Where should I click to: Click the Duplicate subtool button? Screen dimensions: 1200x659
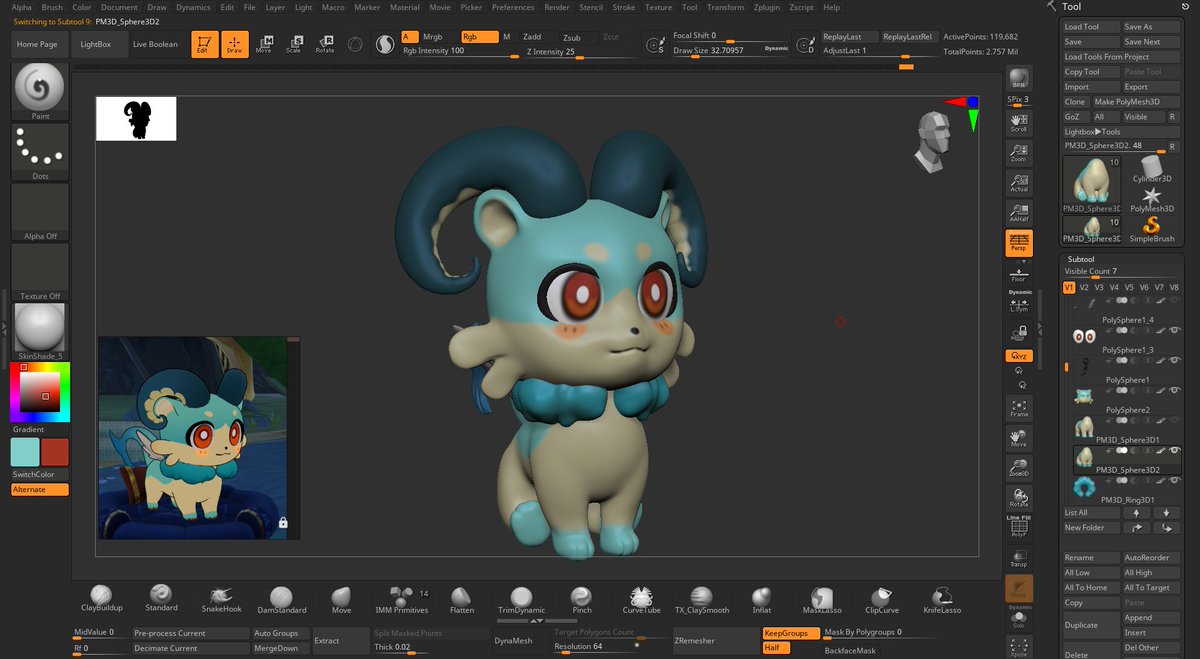(x=1089, y=625)
